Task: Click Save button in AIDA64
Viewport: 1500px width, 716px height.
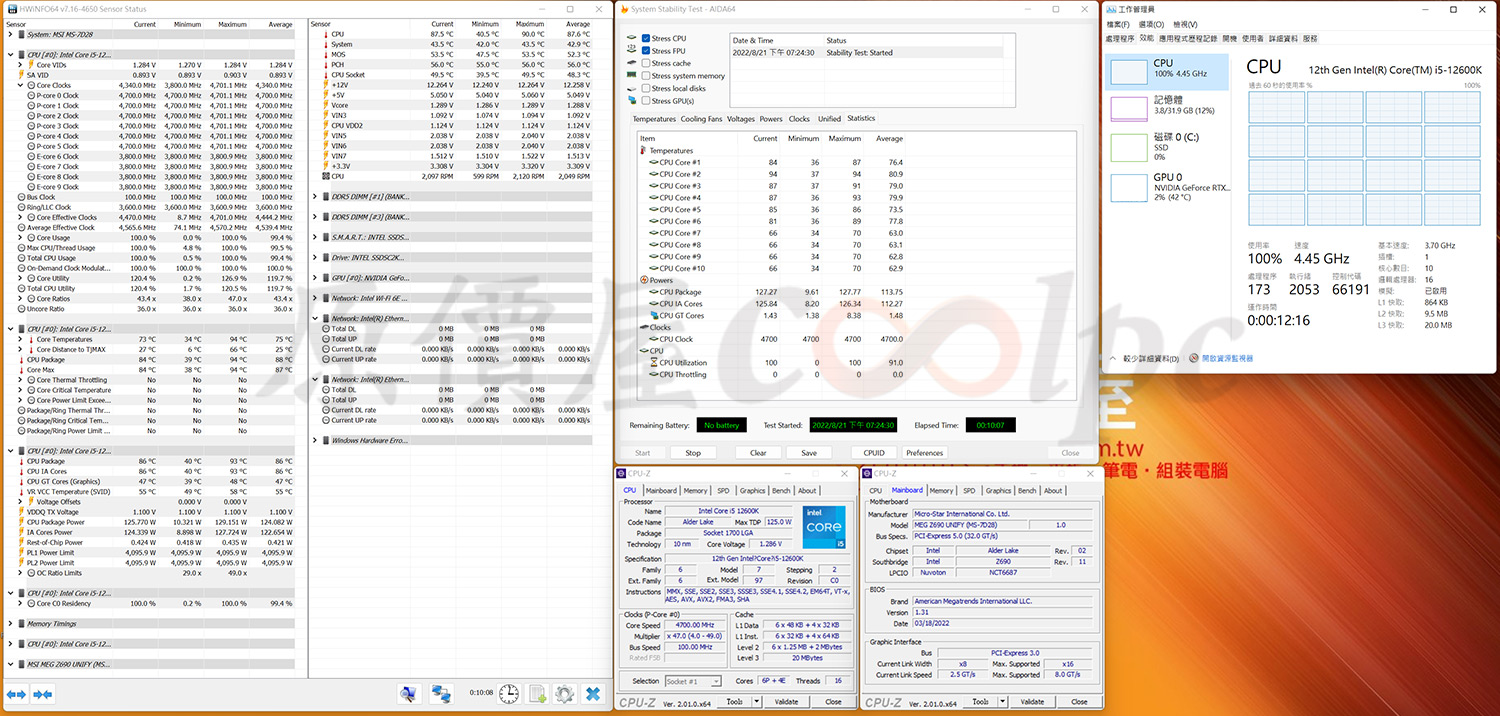Action: pos(809,453)
